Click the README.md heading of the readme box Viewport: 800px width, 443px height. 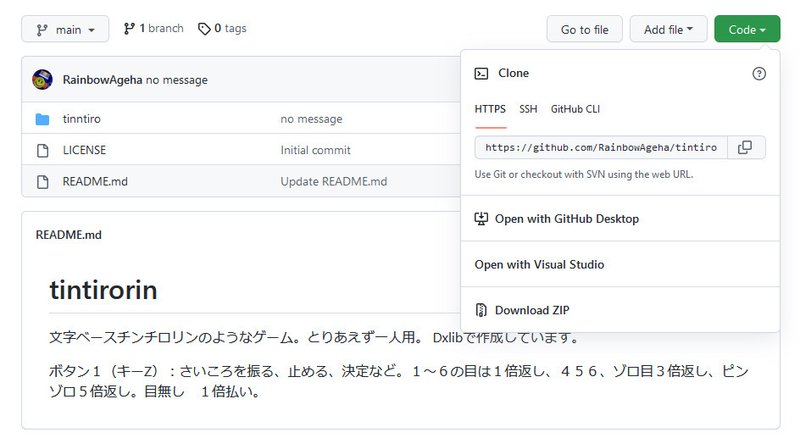(68, 235)
